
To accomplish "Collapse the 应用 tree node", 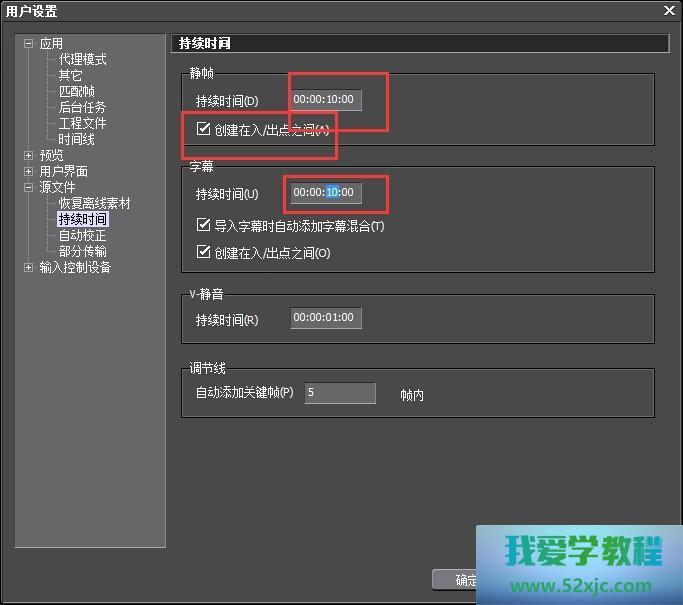I will click(29, 44).
